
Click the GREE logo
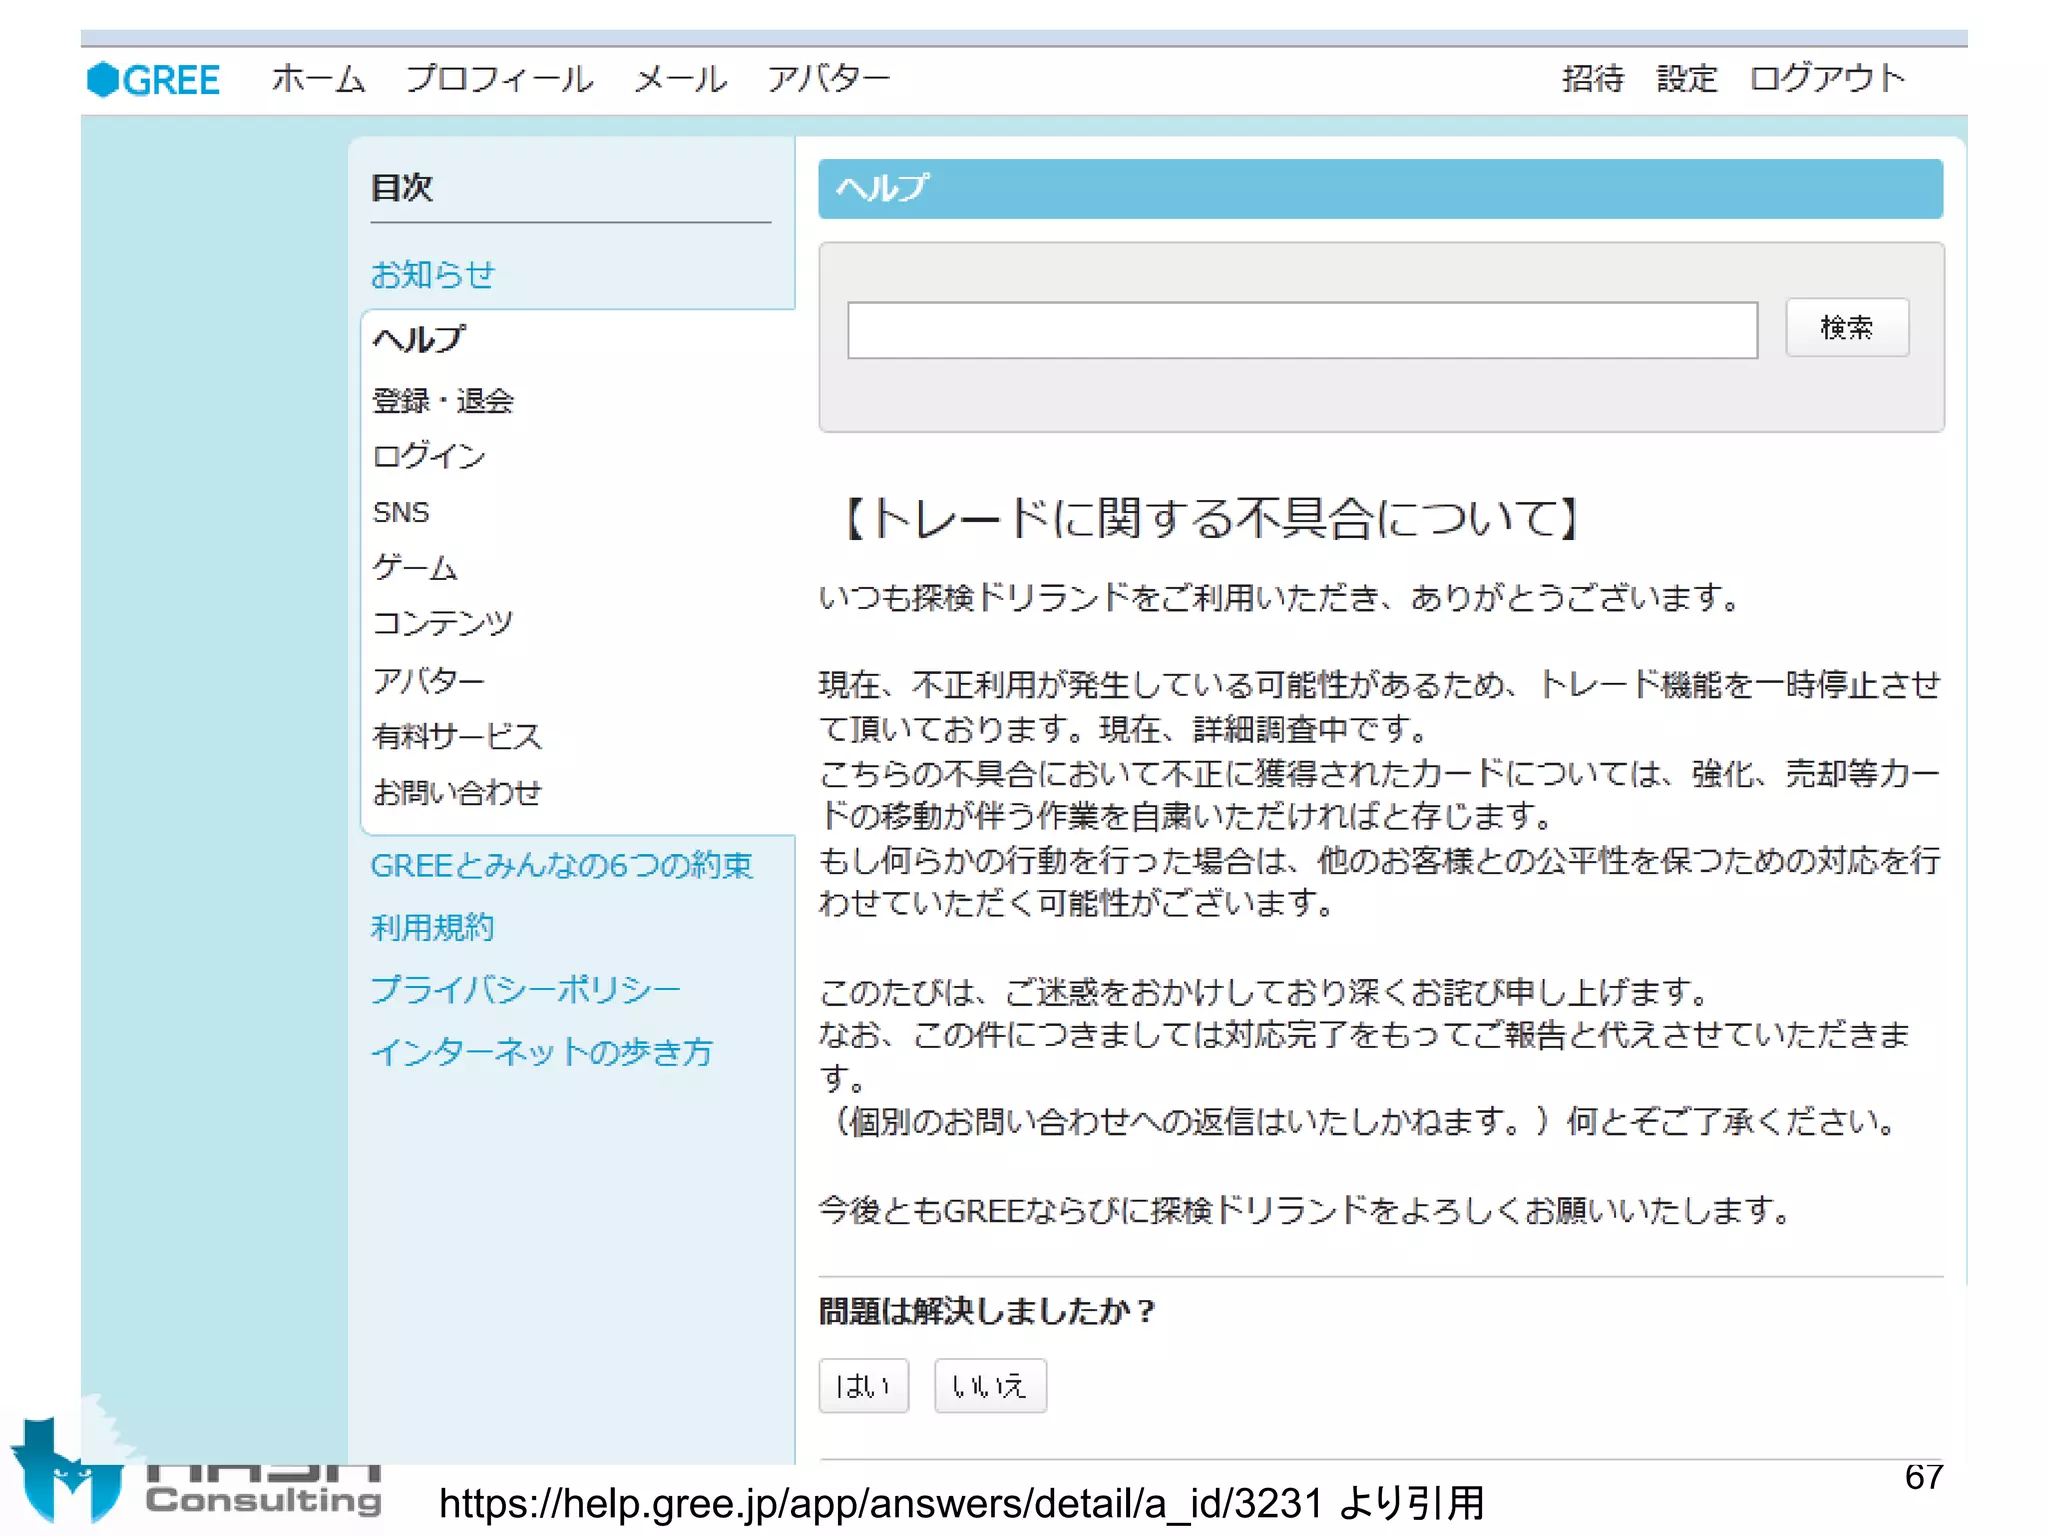coord(153,80)
